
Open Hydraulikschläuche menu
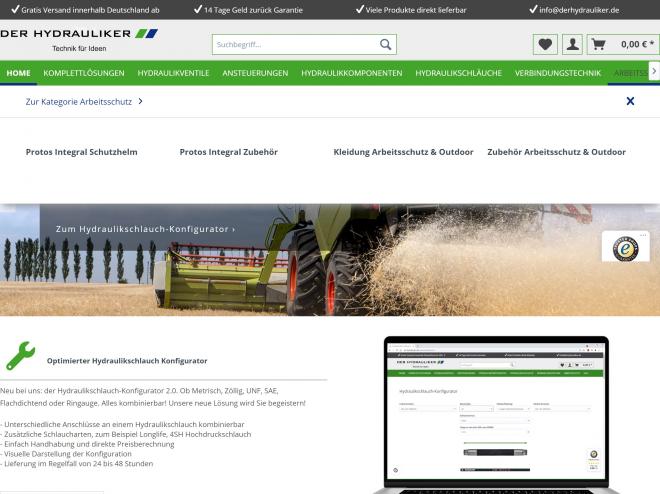[x=458, y=73]
